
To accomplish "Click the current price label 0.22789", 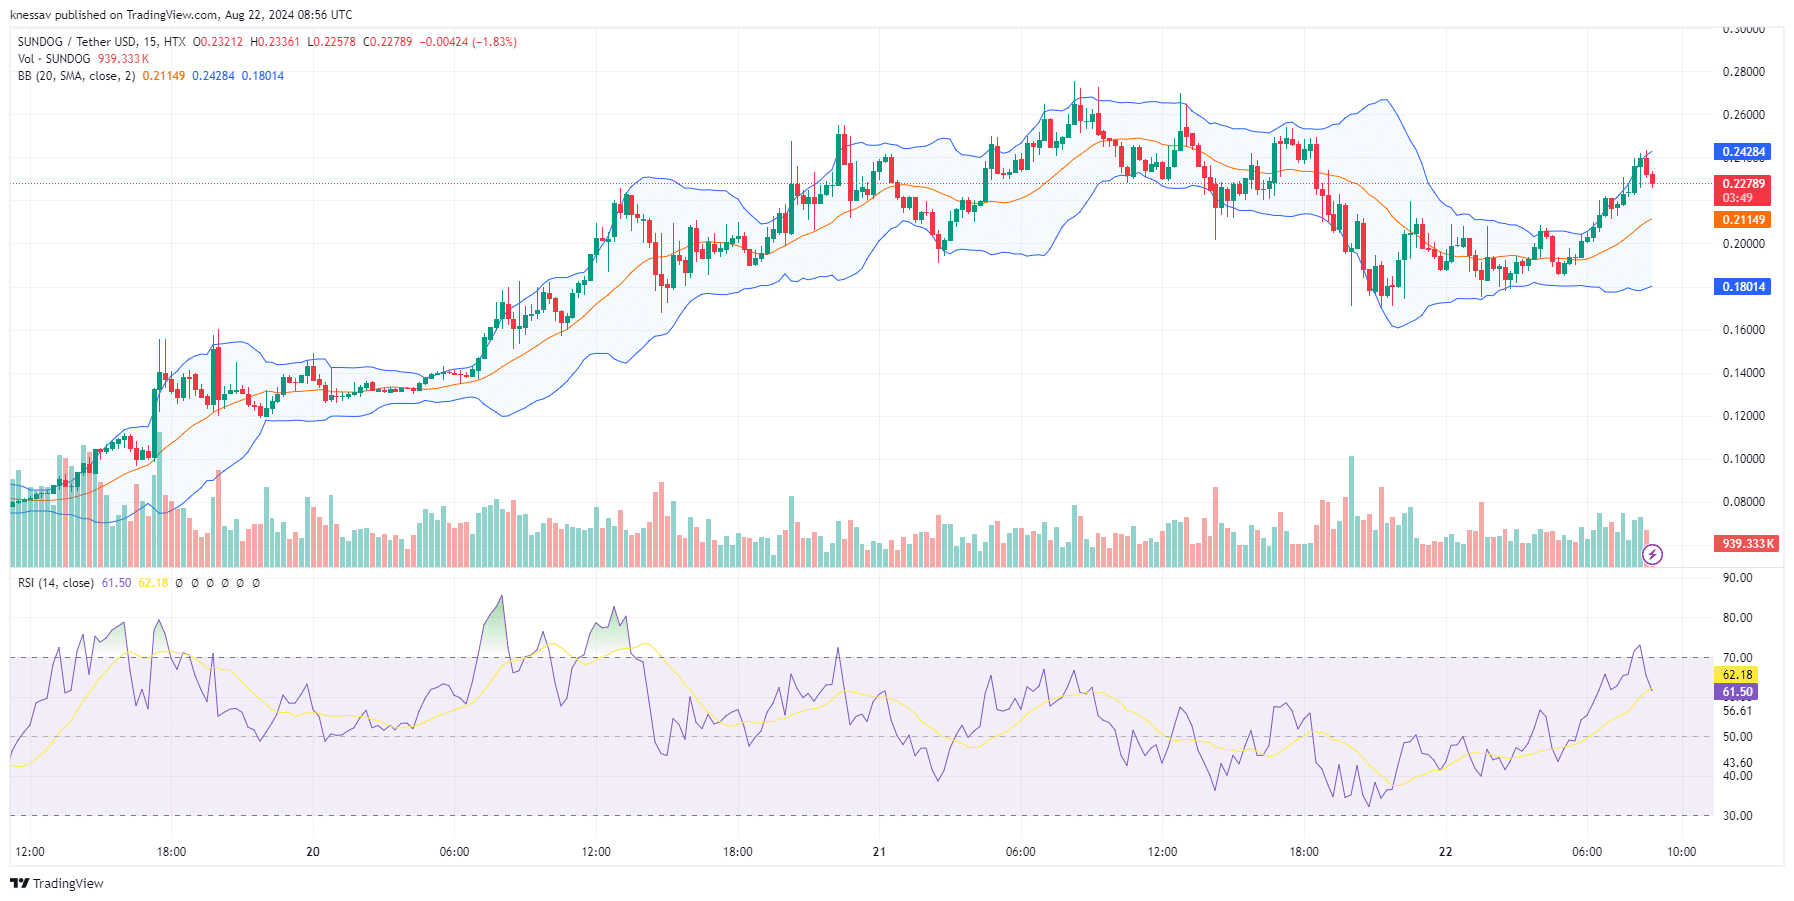I will pyautogui.click(x=1743, y=184).
